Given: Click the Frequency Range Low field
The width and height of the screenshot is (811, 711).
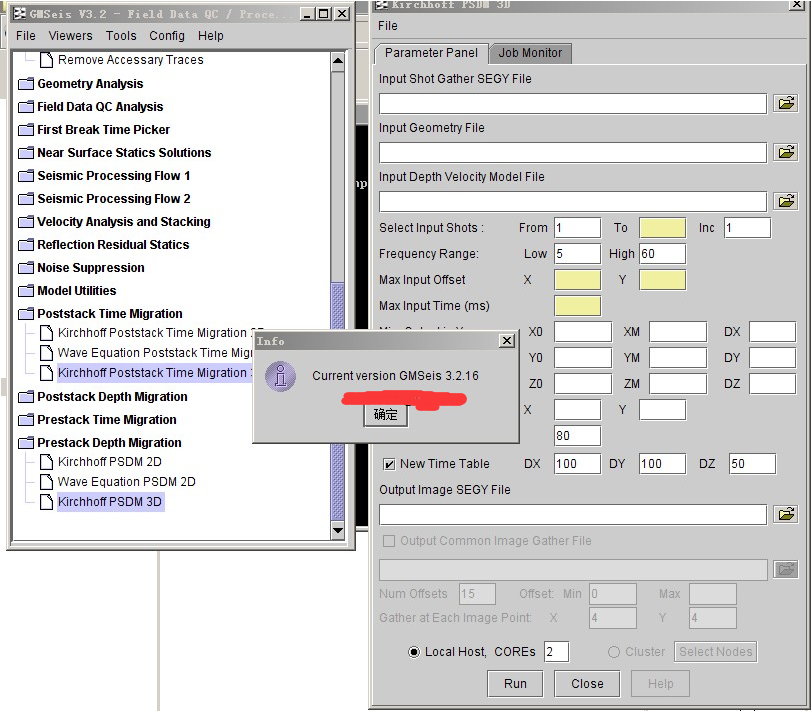Looking at the screenshot, I should (578, 254).
